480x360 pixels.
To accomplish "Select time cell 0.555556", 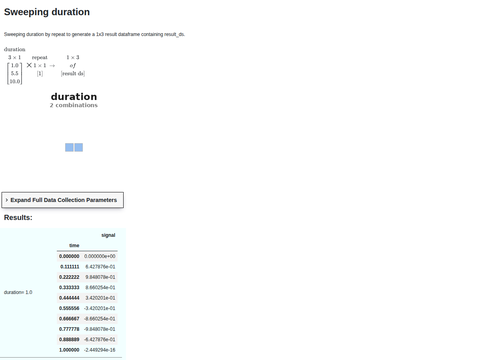I will click(x=69, y=308).
